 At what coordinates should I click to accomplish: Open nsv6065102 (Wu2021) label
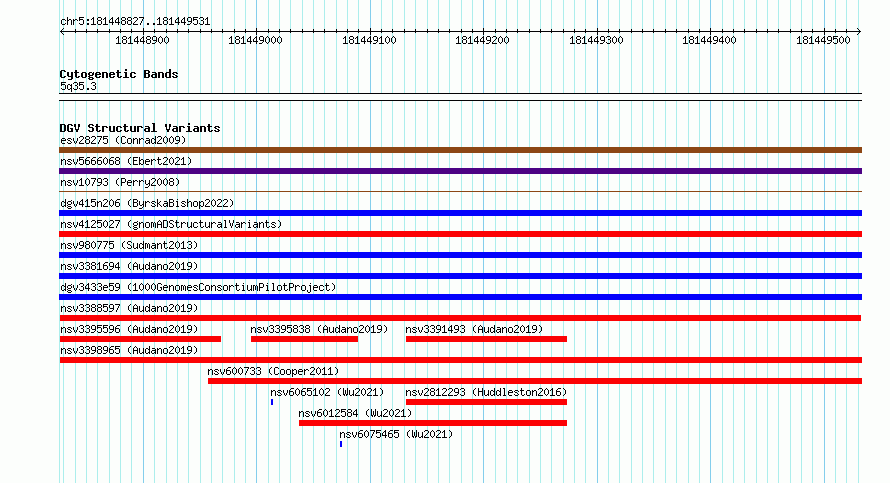pos(327,392)
